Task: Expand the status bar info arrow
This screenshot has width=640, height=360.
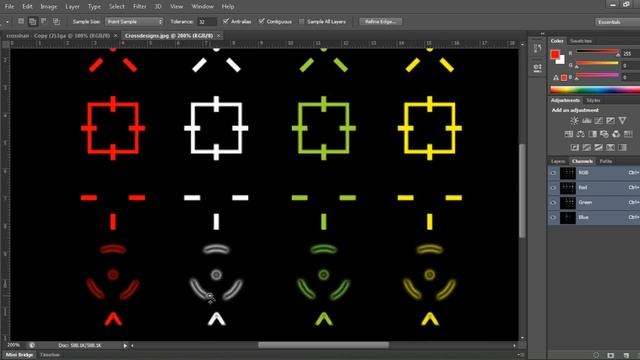Action: [125, 345]
